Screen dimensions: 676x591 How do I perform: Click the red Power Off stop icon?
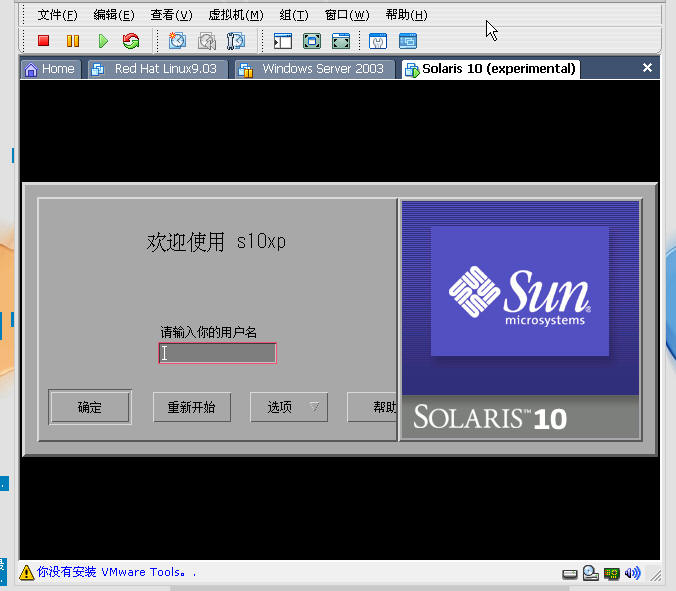click(x=44, y=41)
